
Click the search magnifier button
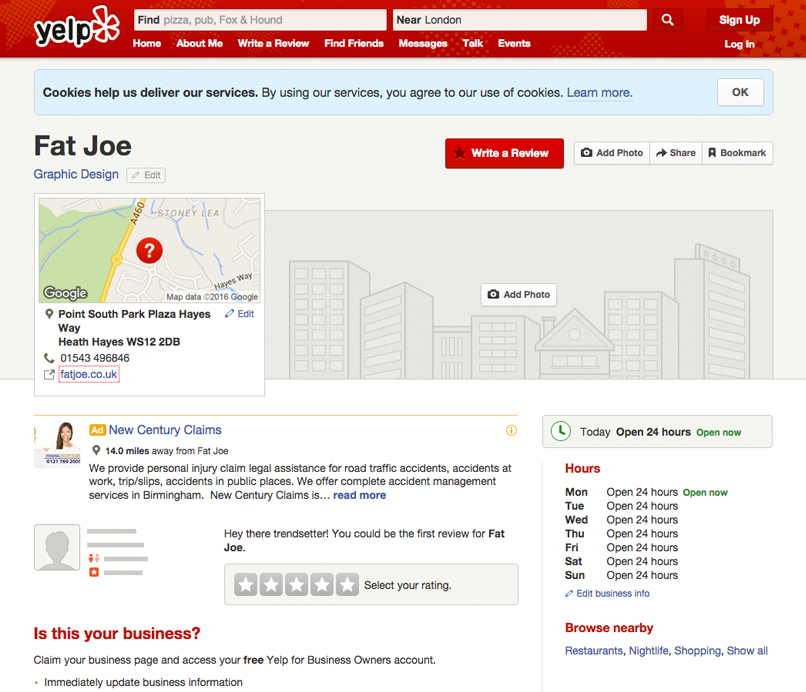[x=667, y=20]
